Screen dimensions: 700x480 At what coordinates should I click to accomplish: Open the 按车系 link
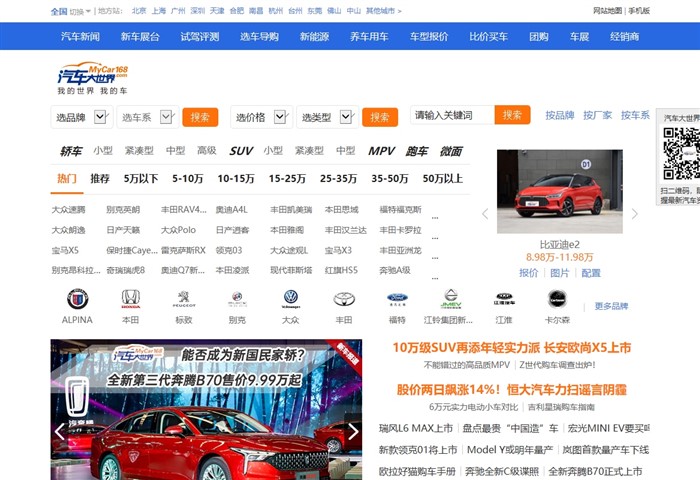(635, 115)
